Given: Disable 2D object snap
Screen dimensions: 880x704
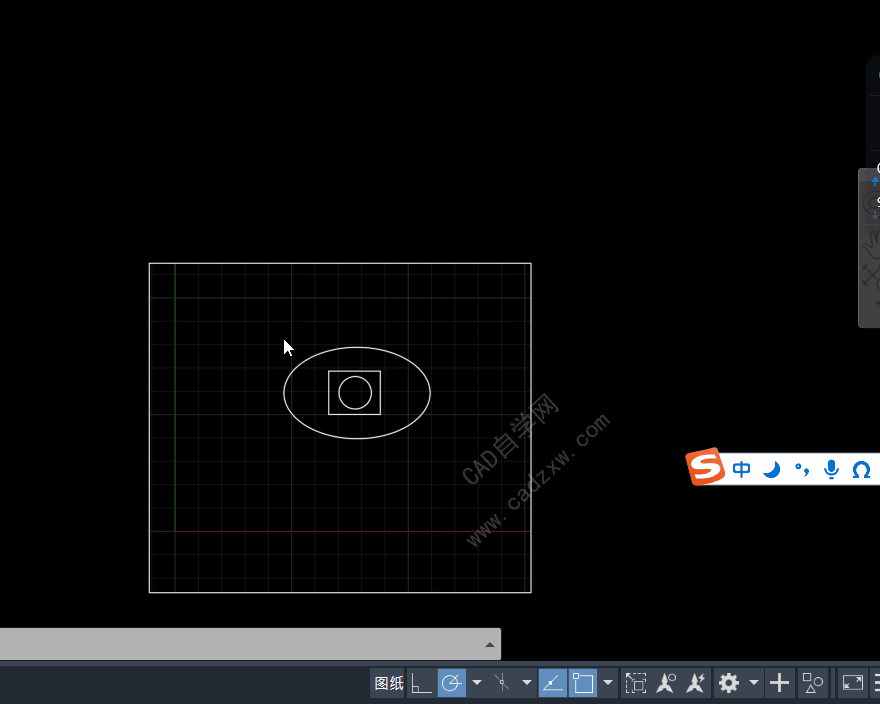Looking at the screenshot, I should pyautogui.click(x=583, y=683).
